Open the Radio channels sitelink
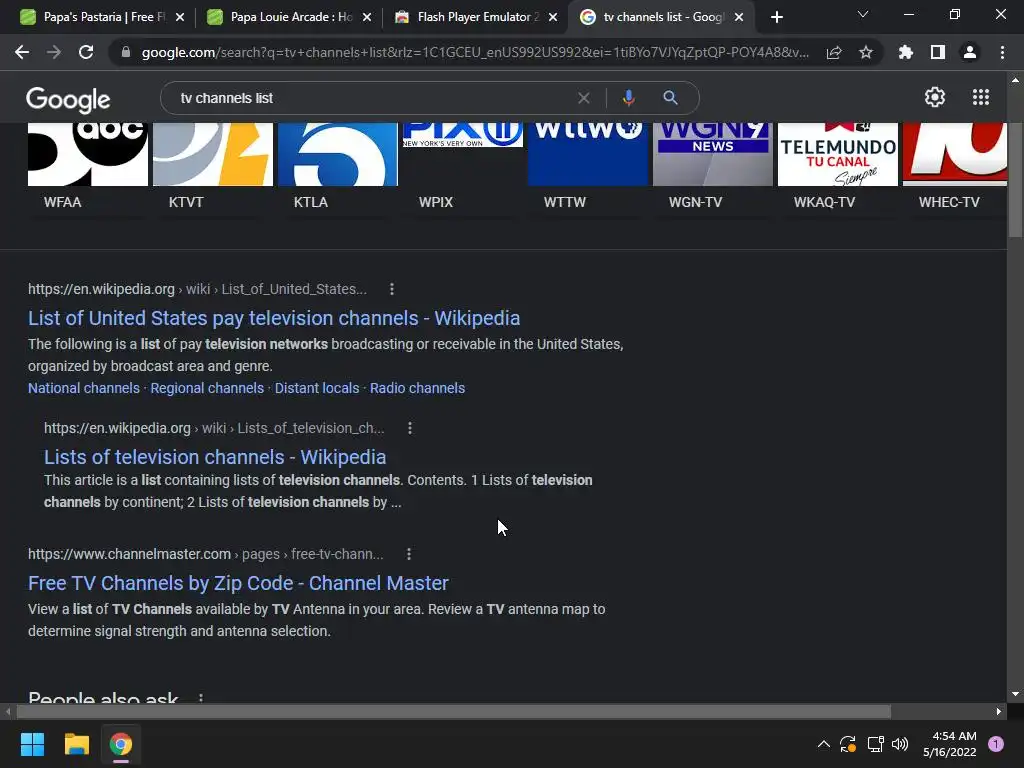 417,388
